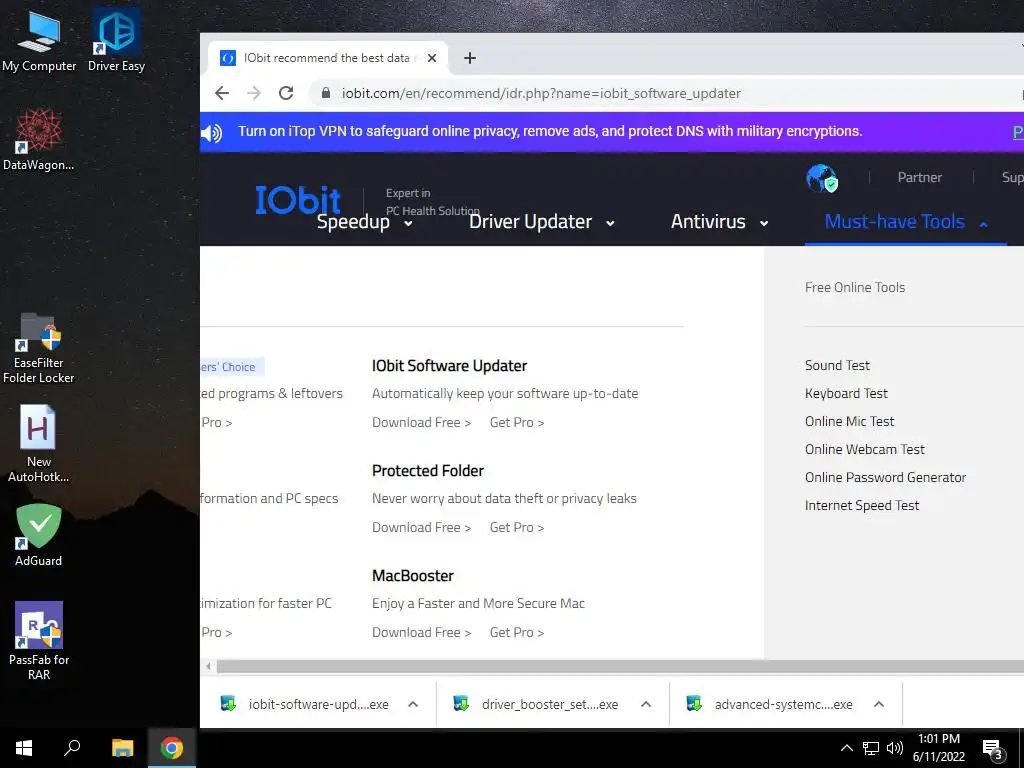This screenshot has height=768, width=1024.
Task: Open EaseFilter Folder Locker shortcut
Action: 39,347
